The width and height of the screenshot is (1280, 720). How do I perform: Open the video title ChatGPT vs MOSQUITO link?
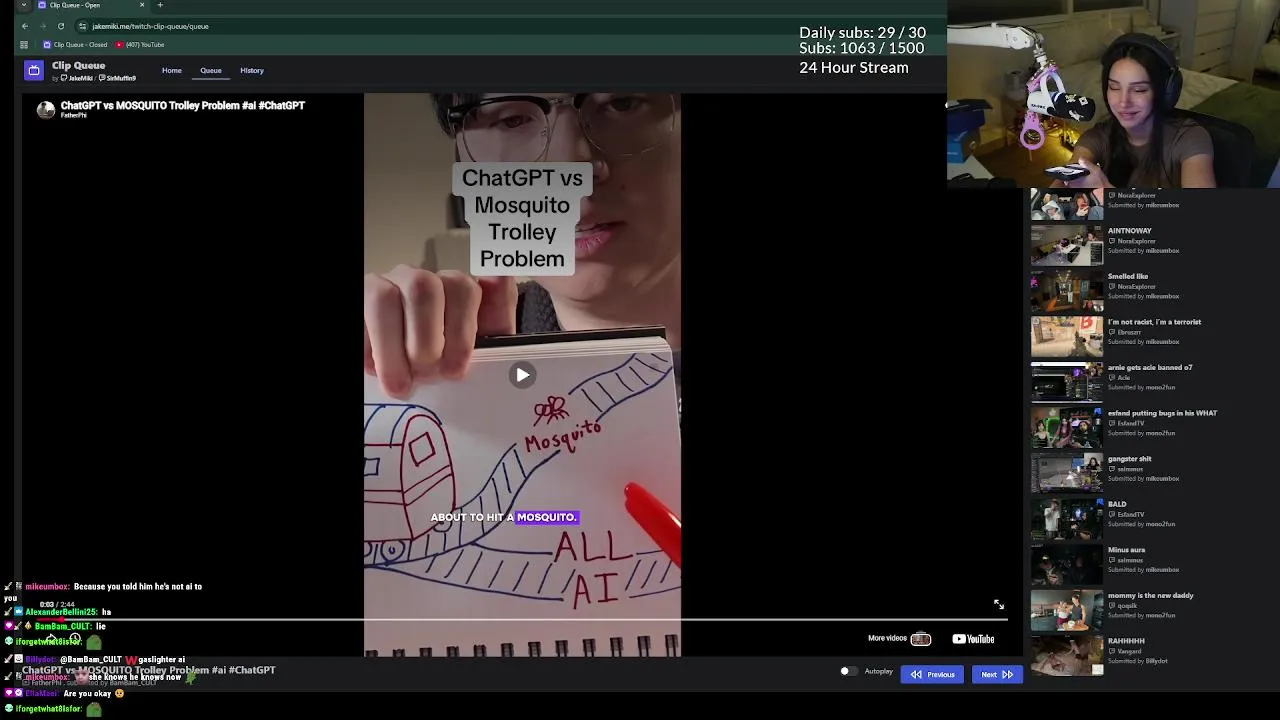tap(183, 105)
